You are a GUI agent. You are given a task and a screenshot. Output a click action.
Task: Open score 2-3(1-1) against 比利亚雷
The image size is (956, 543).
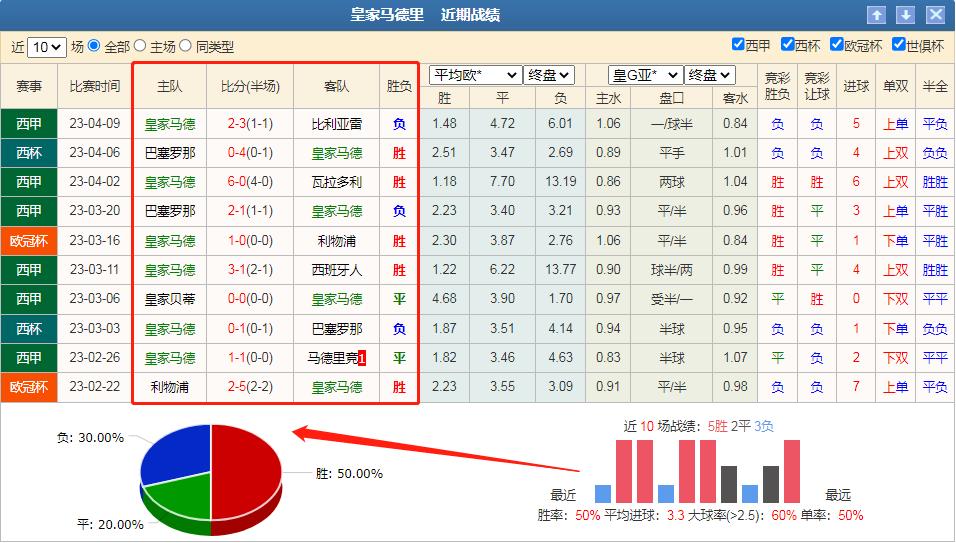(x=250, y=124)
